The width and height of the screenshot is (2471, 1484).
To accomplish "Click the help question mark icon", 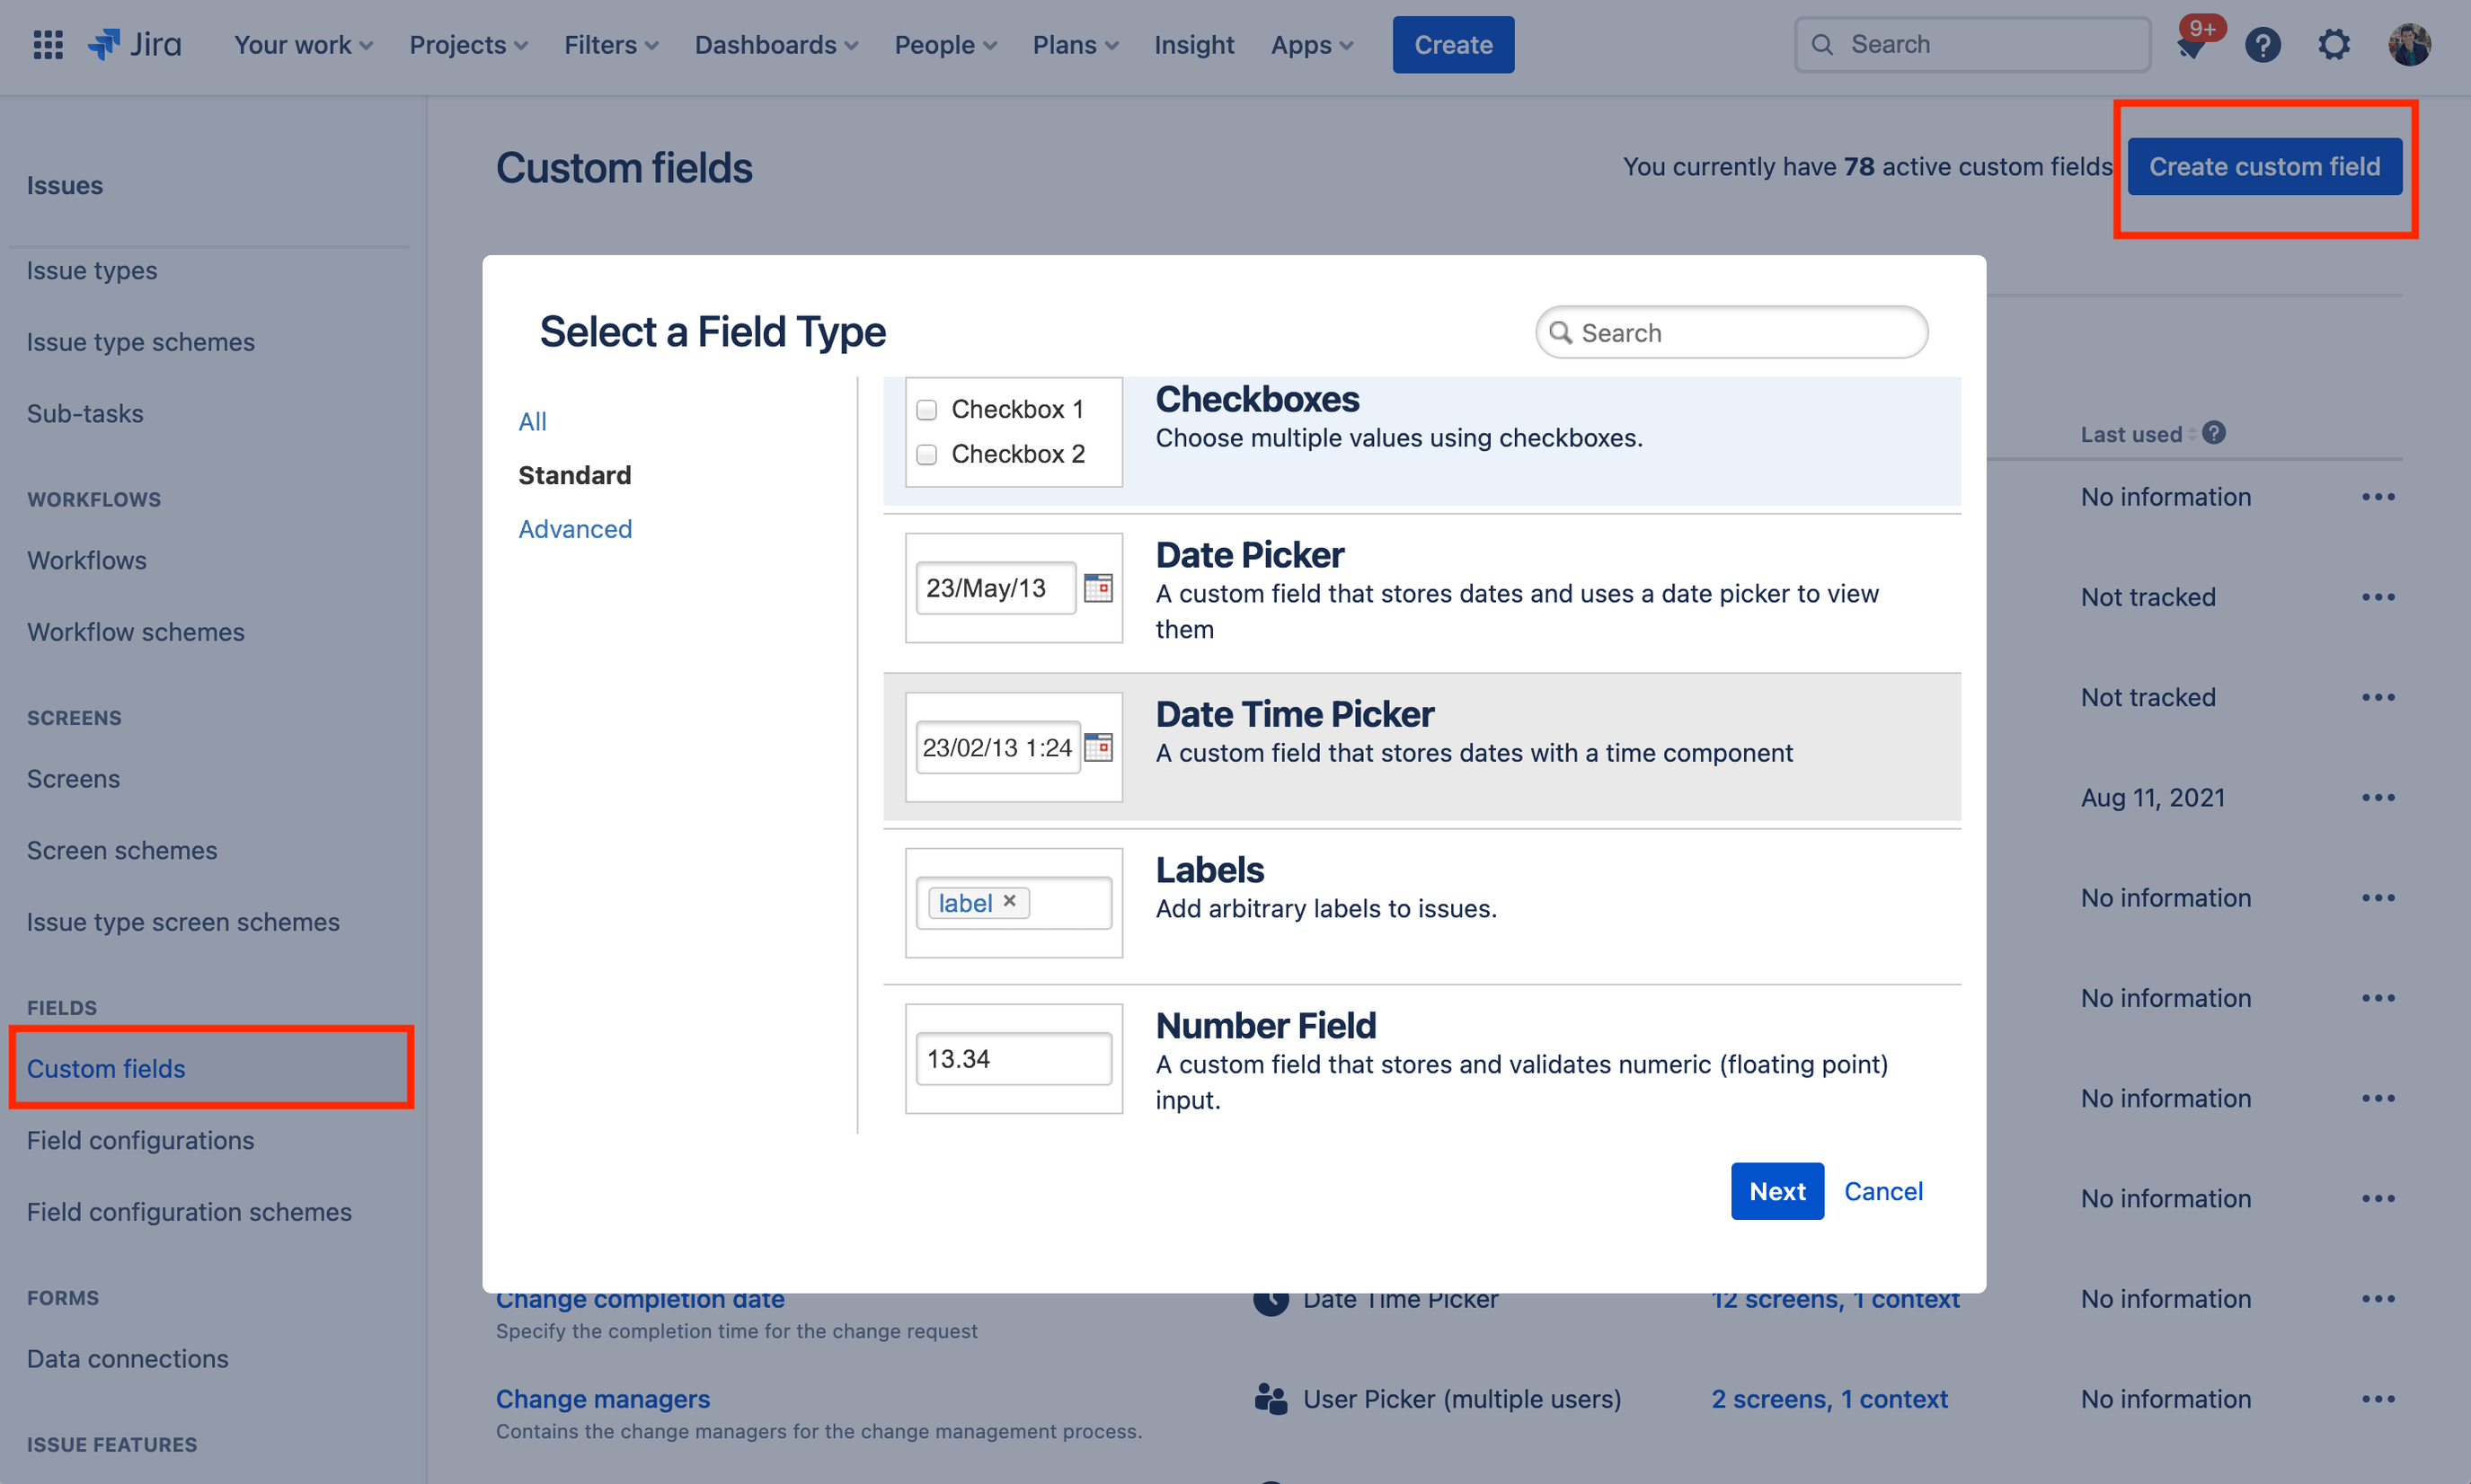I will coord(2264,44).
